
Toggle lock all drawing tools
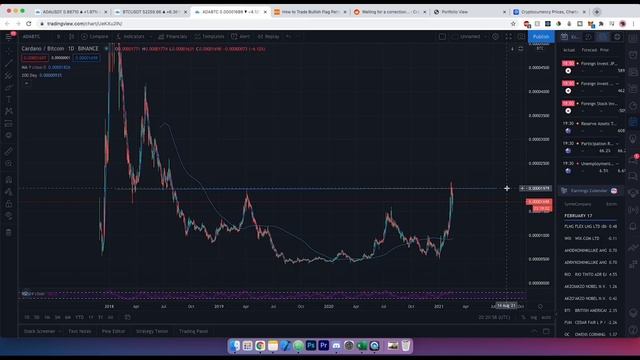(9, 204)
